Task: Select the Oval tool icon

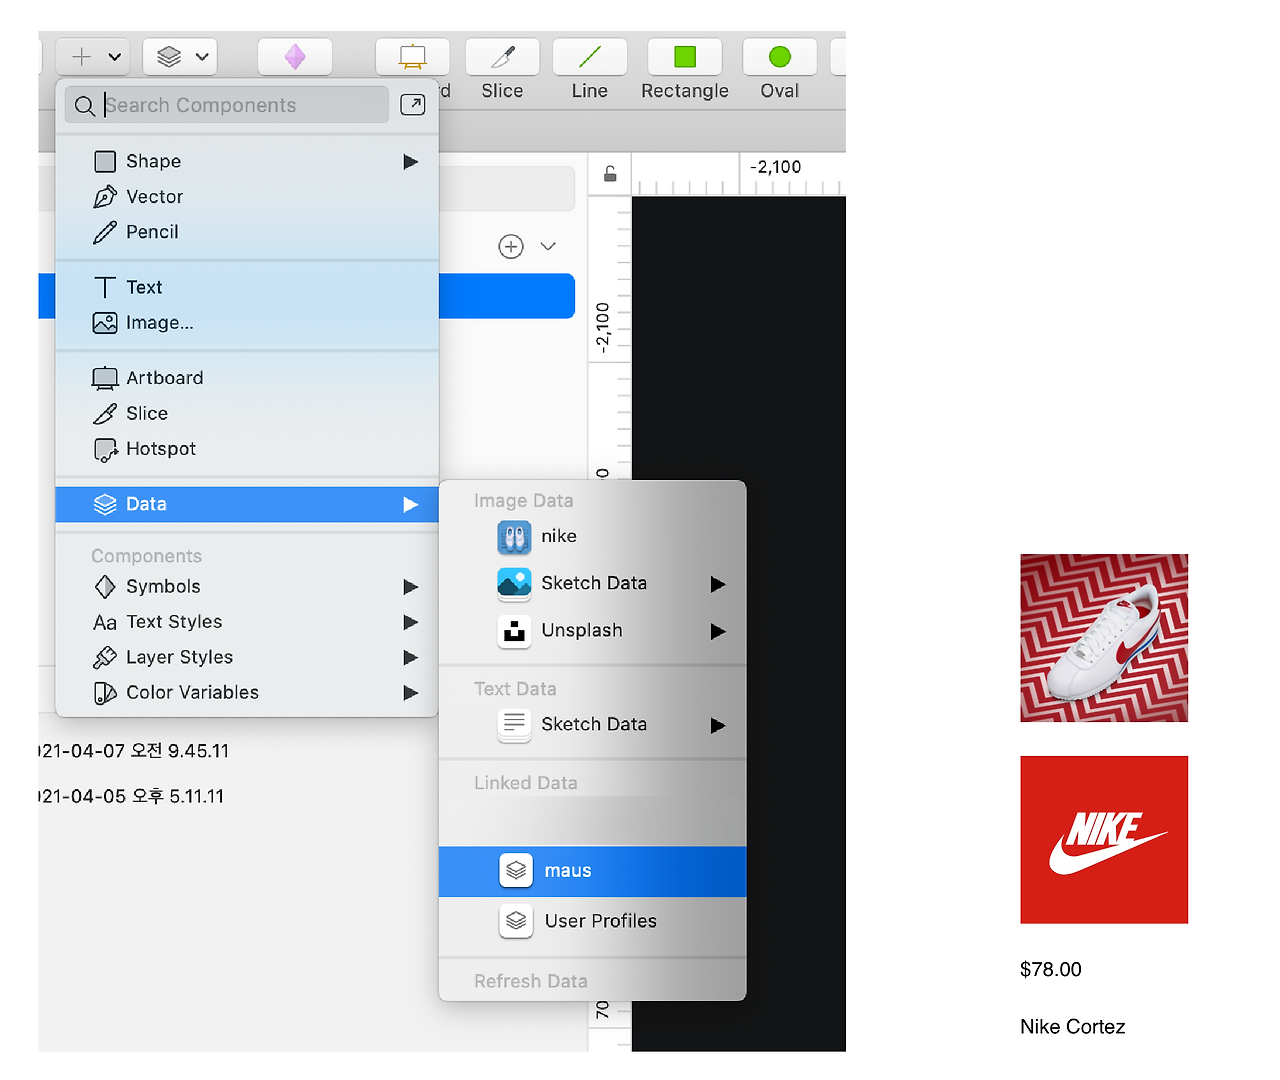Action: [780, 57]
